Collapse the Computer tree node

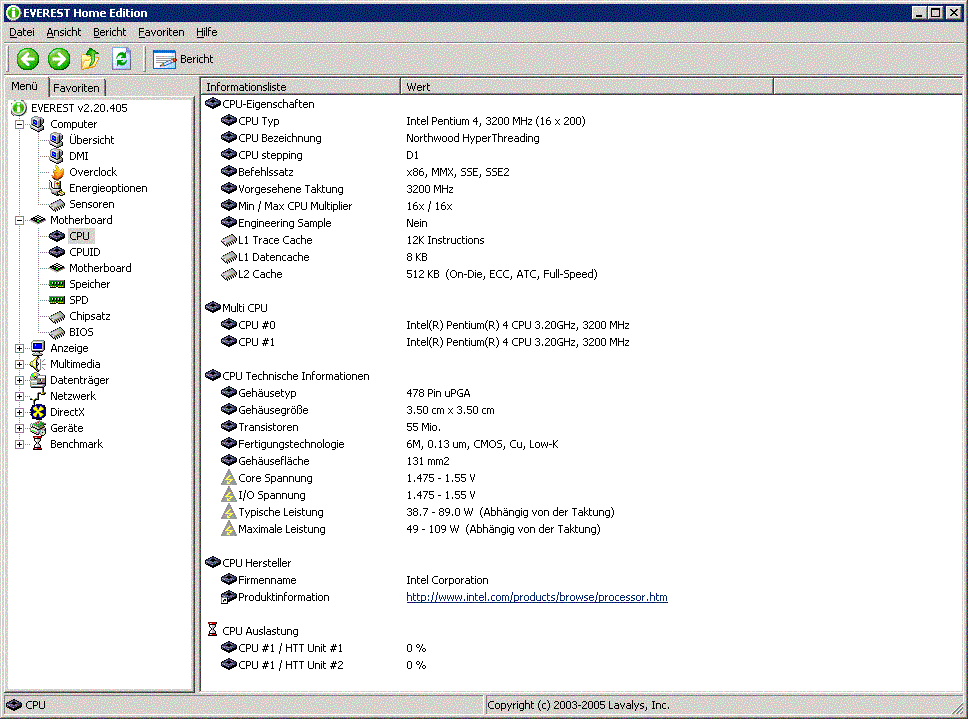20,124
